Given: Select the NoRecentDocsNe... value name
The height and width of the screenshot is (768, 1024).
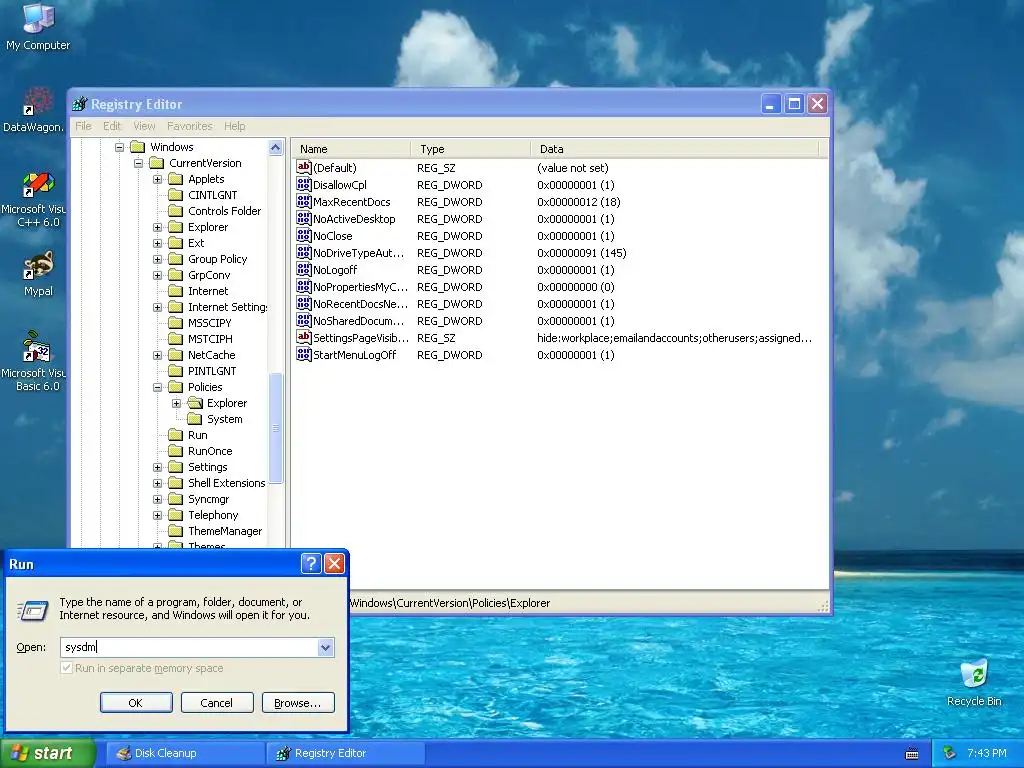Looking at the screenshot, I should pos(360,304).
